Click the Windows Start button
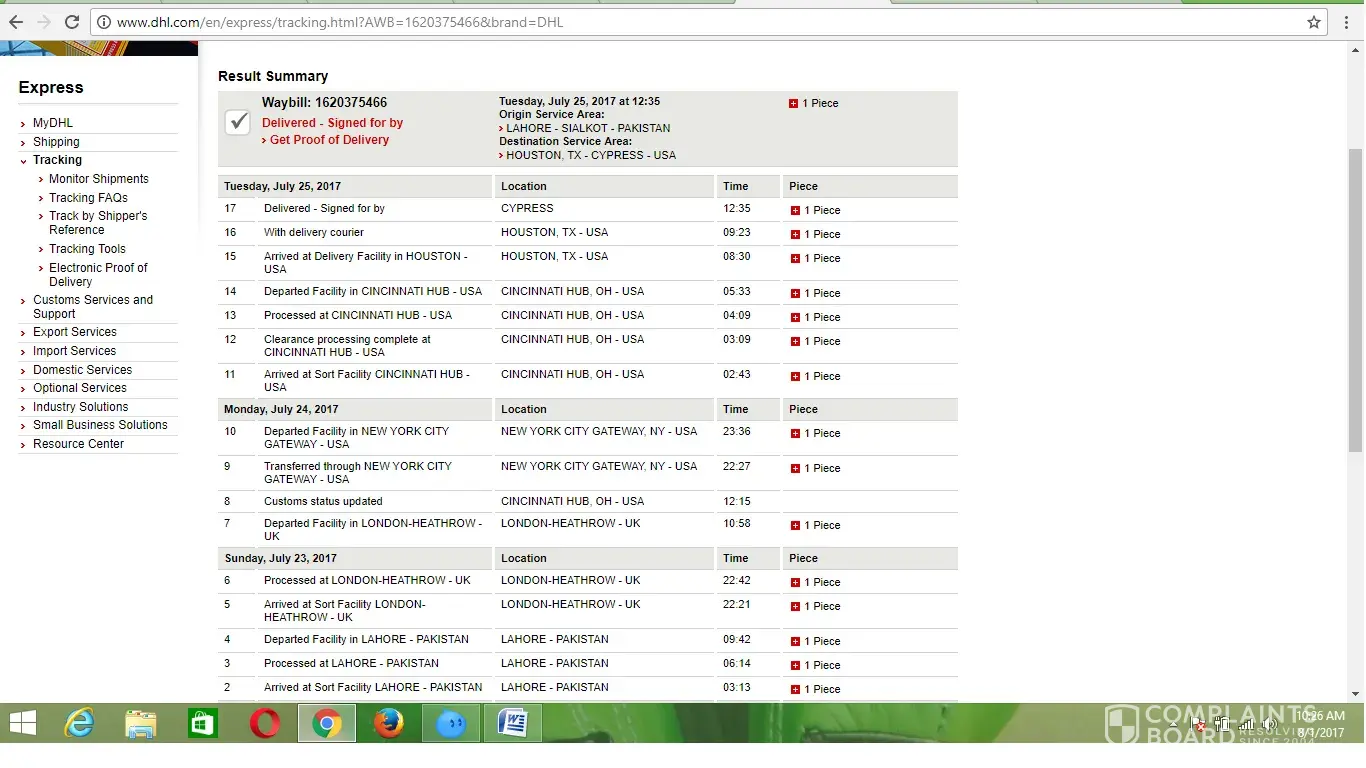This screenshot has height=768, width=1366. tap(22, 723)
